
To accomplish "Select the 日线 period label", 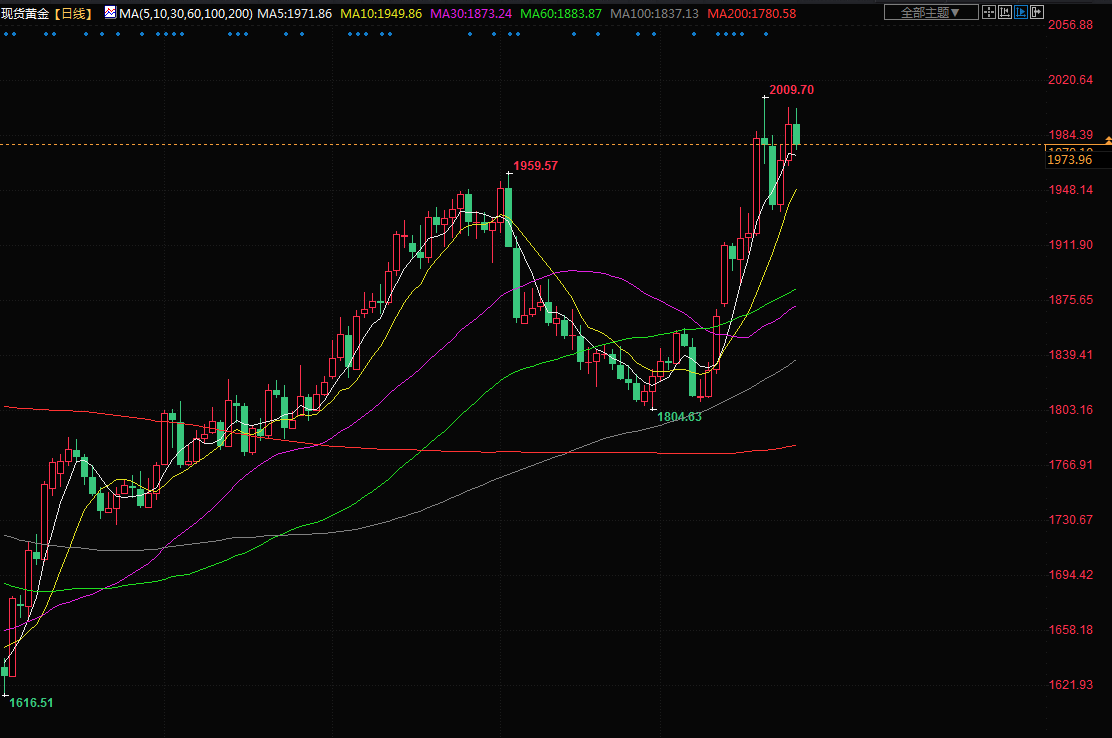I will (72, 14).
